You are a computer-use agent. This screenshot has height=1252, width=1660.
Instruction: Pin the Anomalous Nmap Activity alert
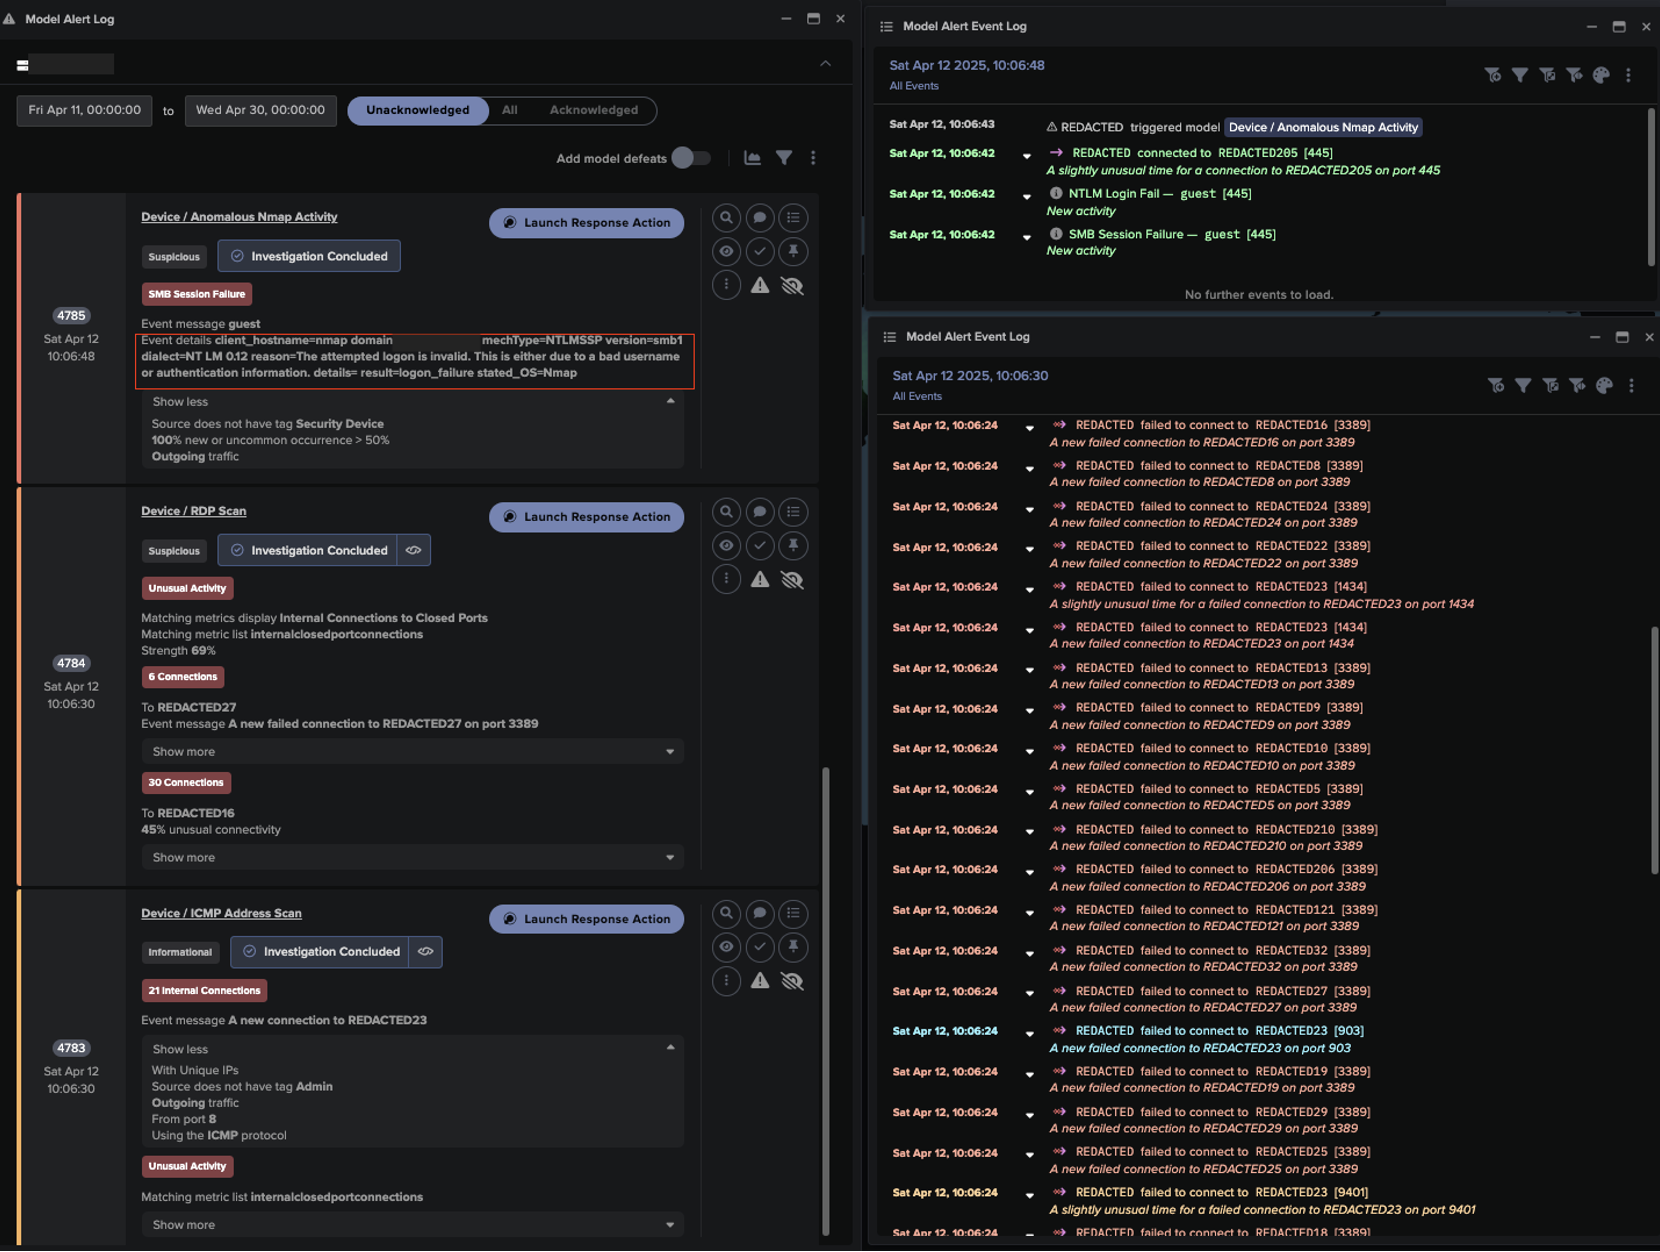pos(793,251)
